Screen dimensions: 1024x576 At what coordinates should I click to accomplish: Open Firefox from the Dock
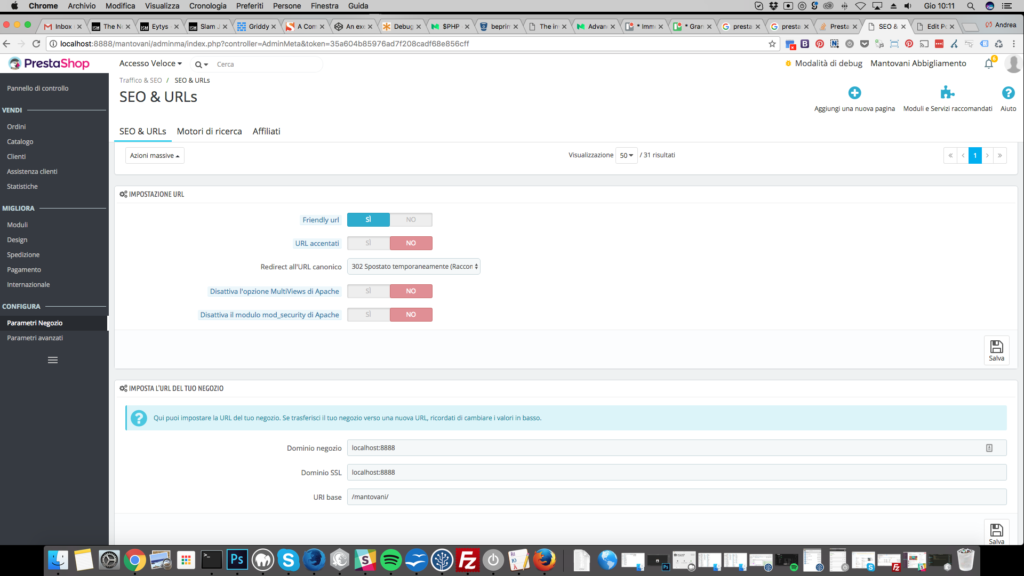[x=544, y=560]
